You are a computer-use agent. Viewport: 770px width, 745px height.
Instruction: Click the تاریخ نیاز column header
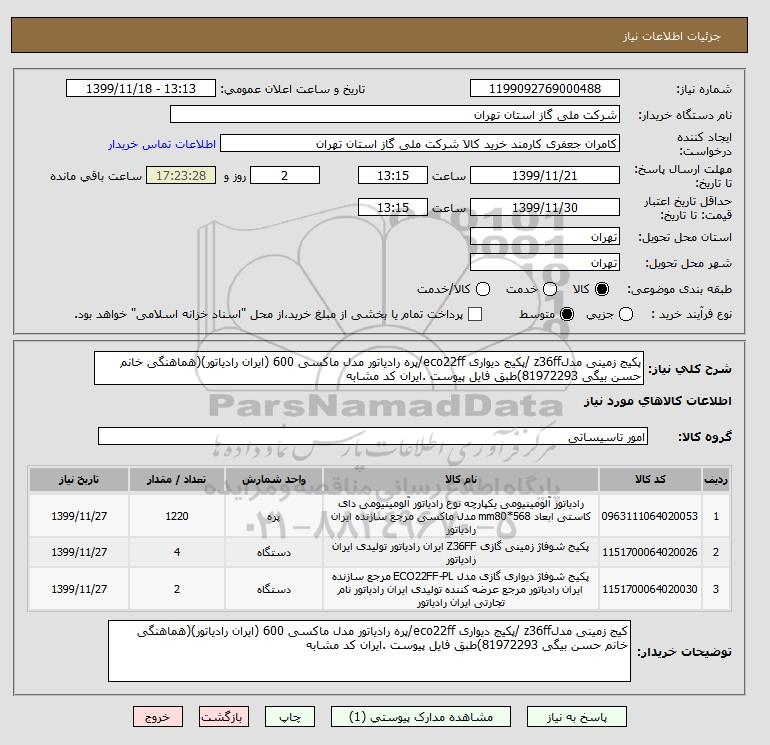click(x=79, y=480)
